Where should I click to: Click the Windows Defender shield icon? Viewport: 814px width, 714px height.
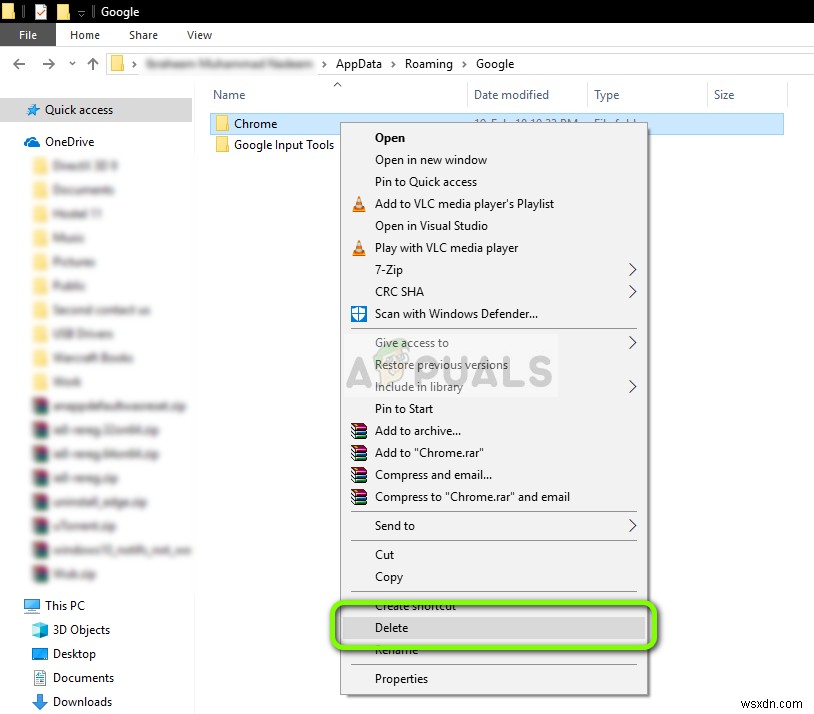point(359,314)
